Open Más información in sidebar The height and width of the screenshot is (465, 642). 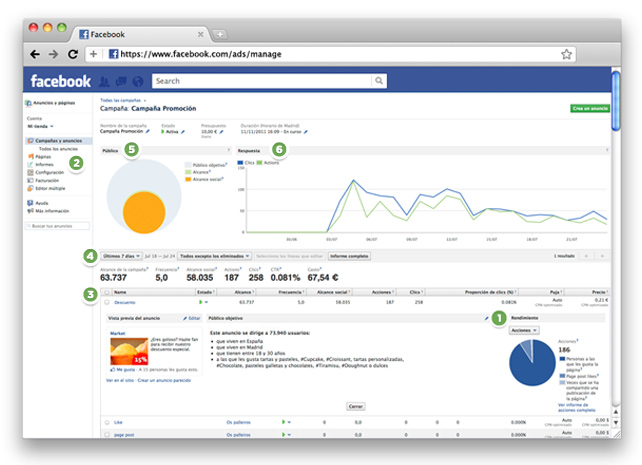coord(52,211)
